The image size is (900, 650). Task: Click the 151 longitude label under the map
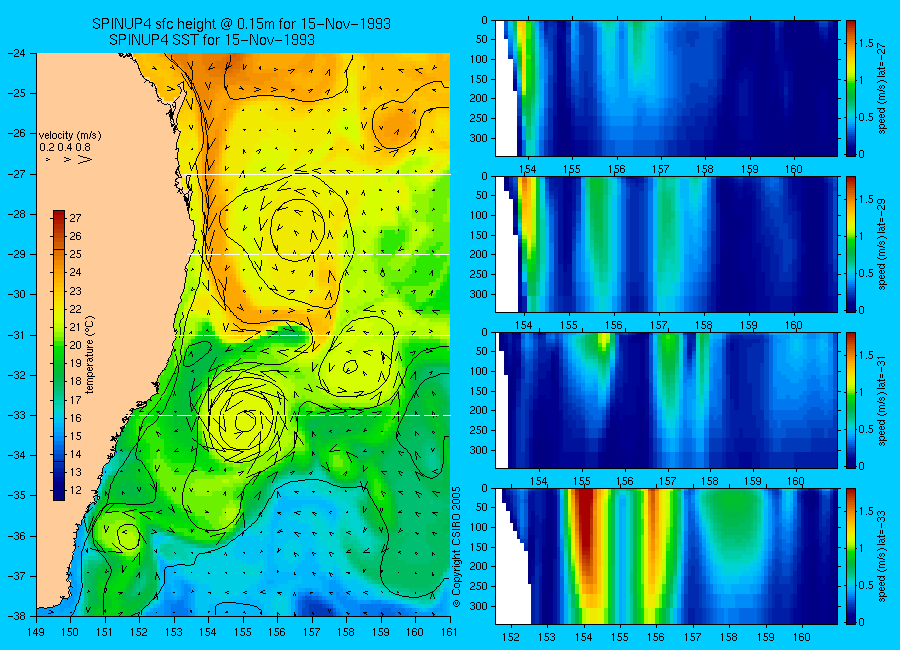(105, 632)
